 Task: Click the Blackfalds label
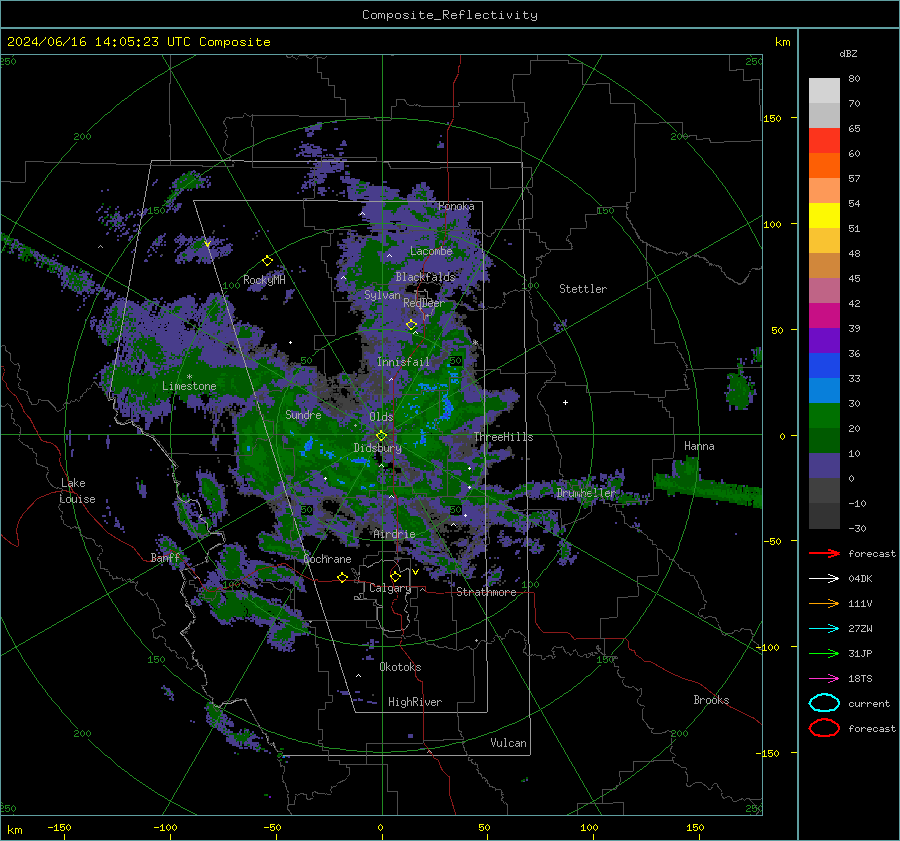pos(425,277)
